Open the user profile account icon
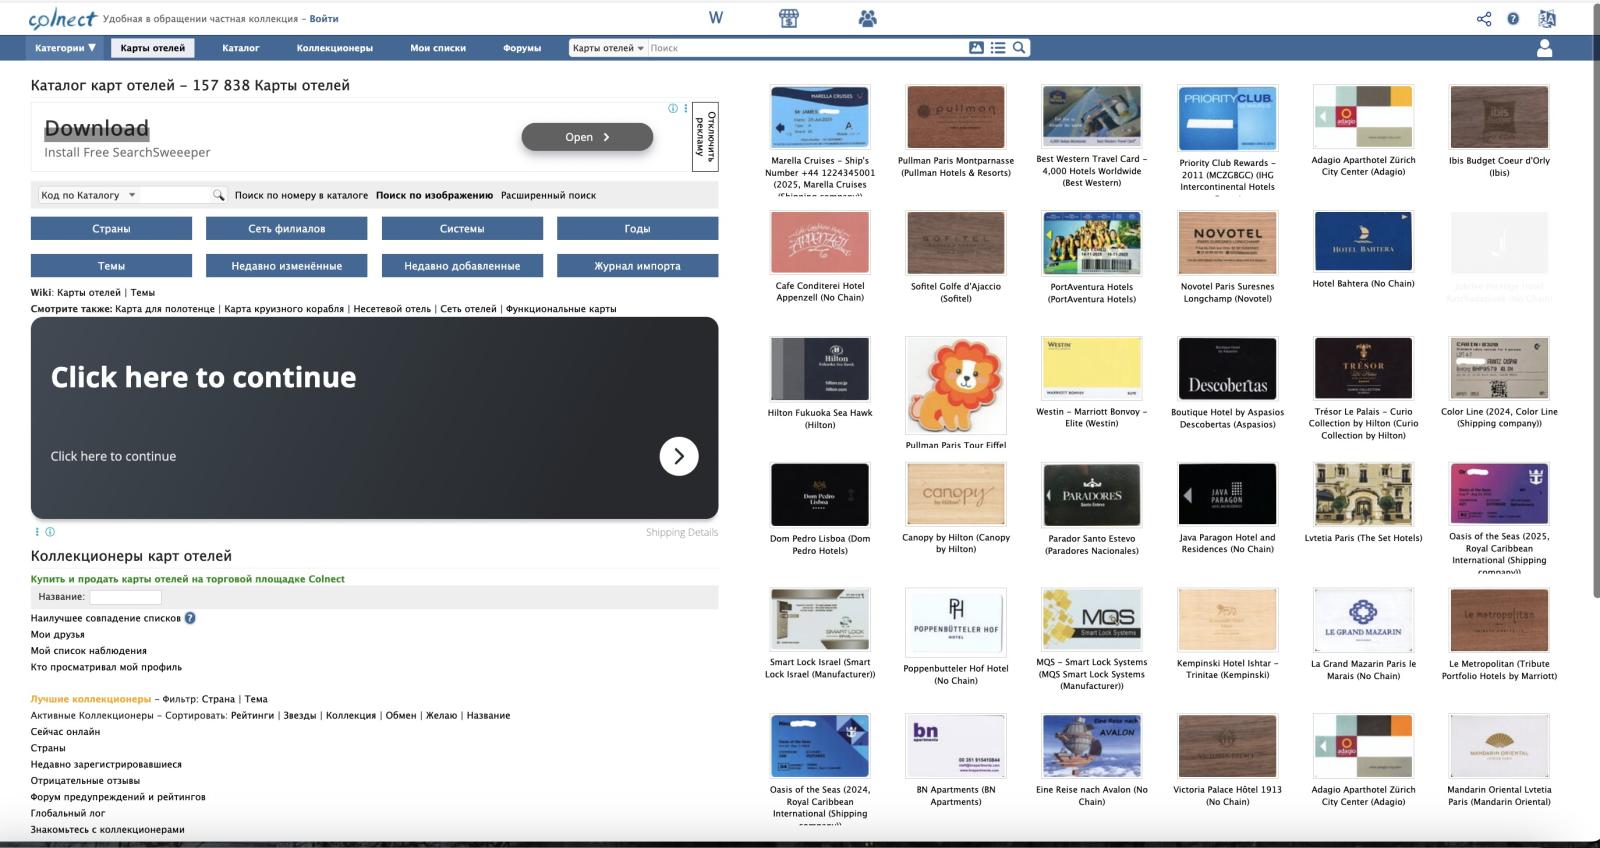Screen dimensions: 1600x848 1544,48
